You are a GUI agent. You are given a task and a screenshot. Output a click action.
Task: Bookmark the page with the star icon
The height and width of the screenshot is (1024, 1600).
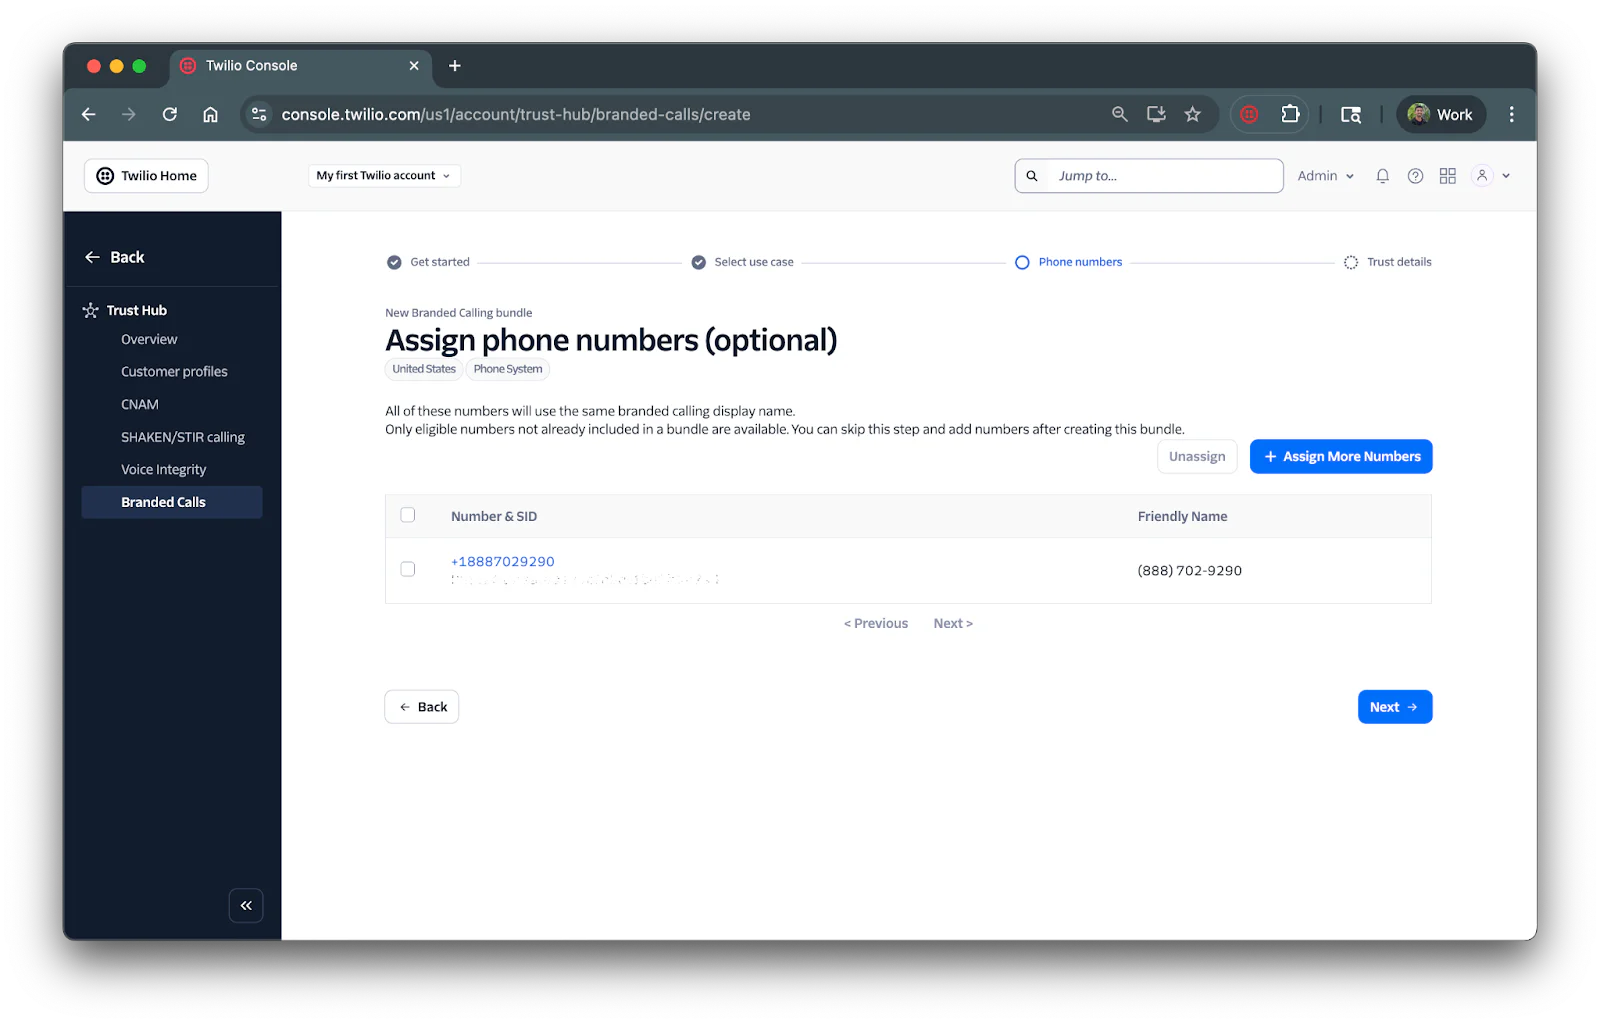(x=1193, y=114)
